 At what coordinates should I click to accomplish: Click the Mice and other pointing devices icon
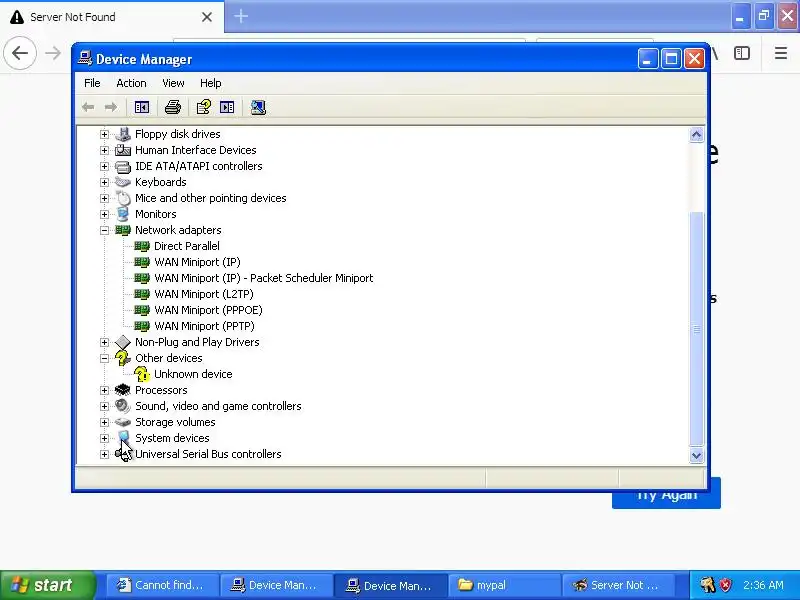(x=122, y=198)
